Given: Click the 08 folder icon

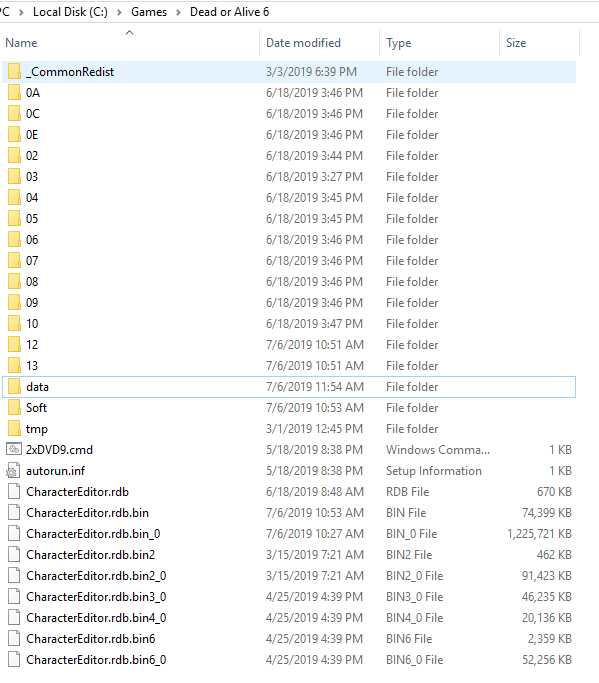Looking at the screenshot, I should click(x=14, y=281).
